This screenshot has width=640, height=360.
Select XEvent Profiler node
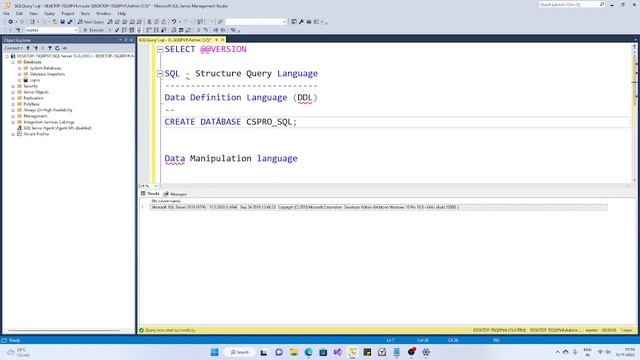[x=36, y=134]
